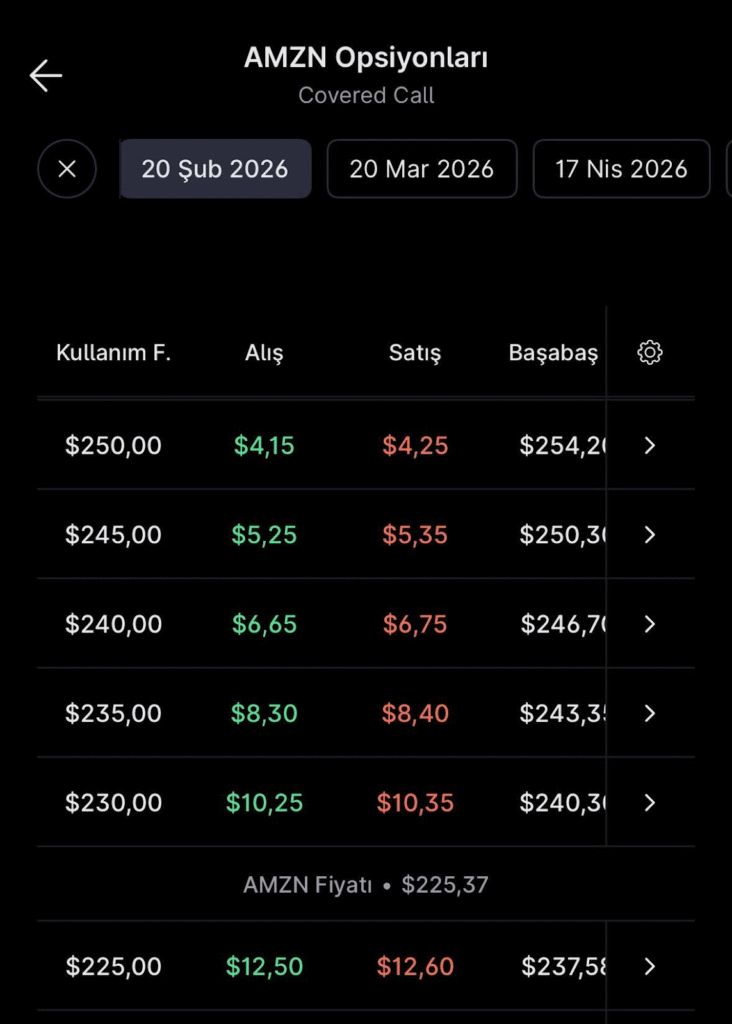Screen dimensions: 732x1024
Task: Choose the 17 Nis 2026 expiration date
Action: tap(621, 168)
